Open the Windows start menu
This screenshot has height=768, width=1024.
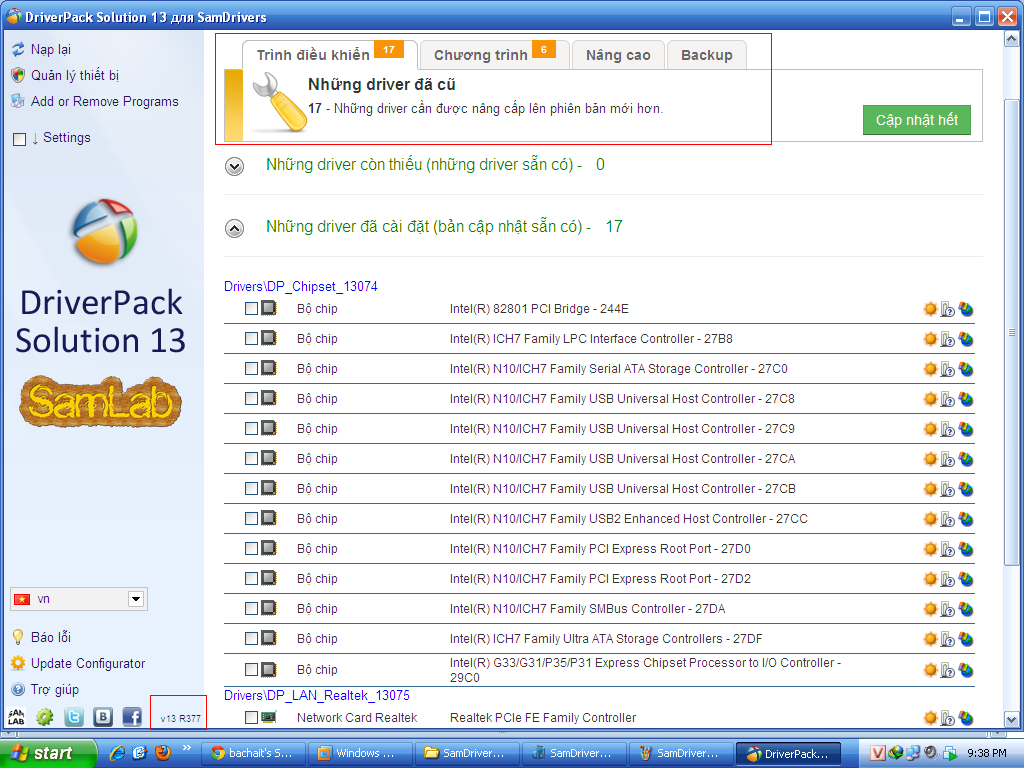48,754
